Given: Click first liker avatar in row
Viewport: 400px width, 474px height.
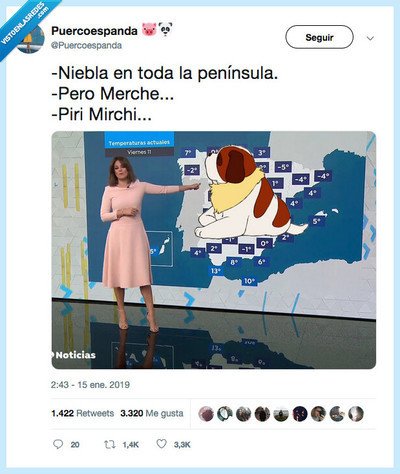Looking at the screenshot, I should tap(206, 414).
